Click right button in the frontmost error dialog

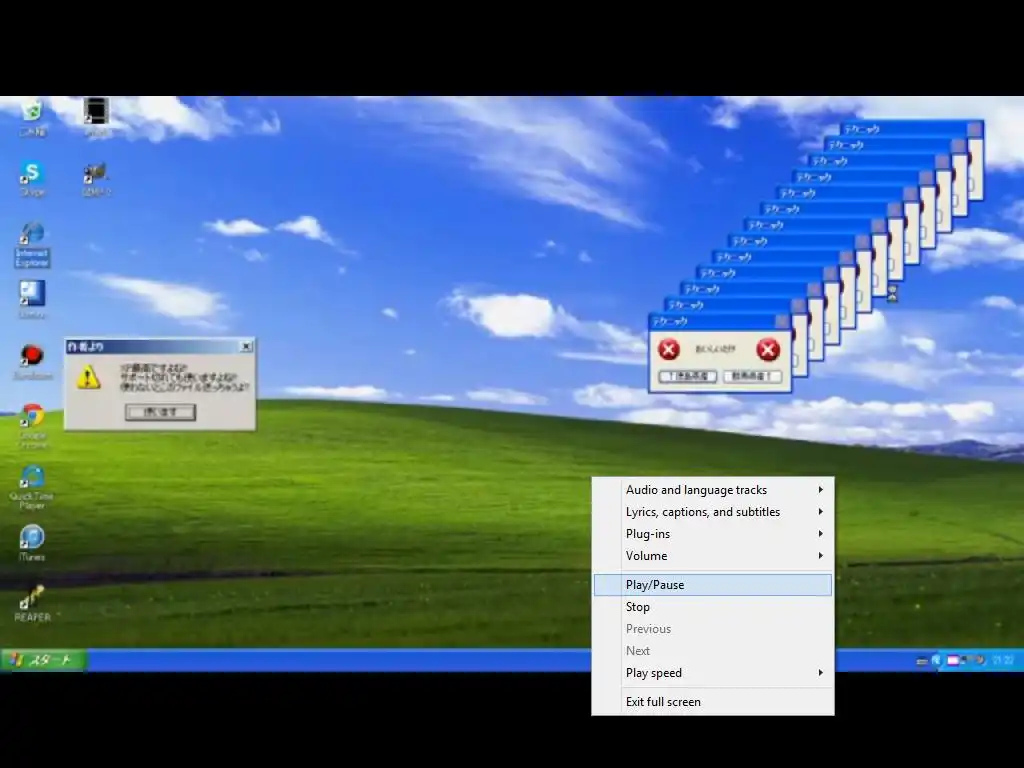coord(752,377)
